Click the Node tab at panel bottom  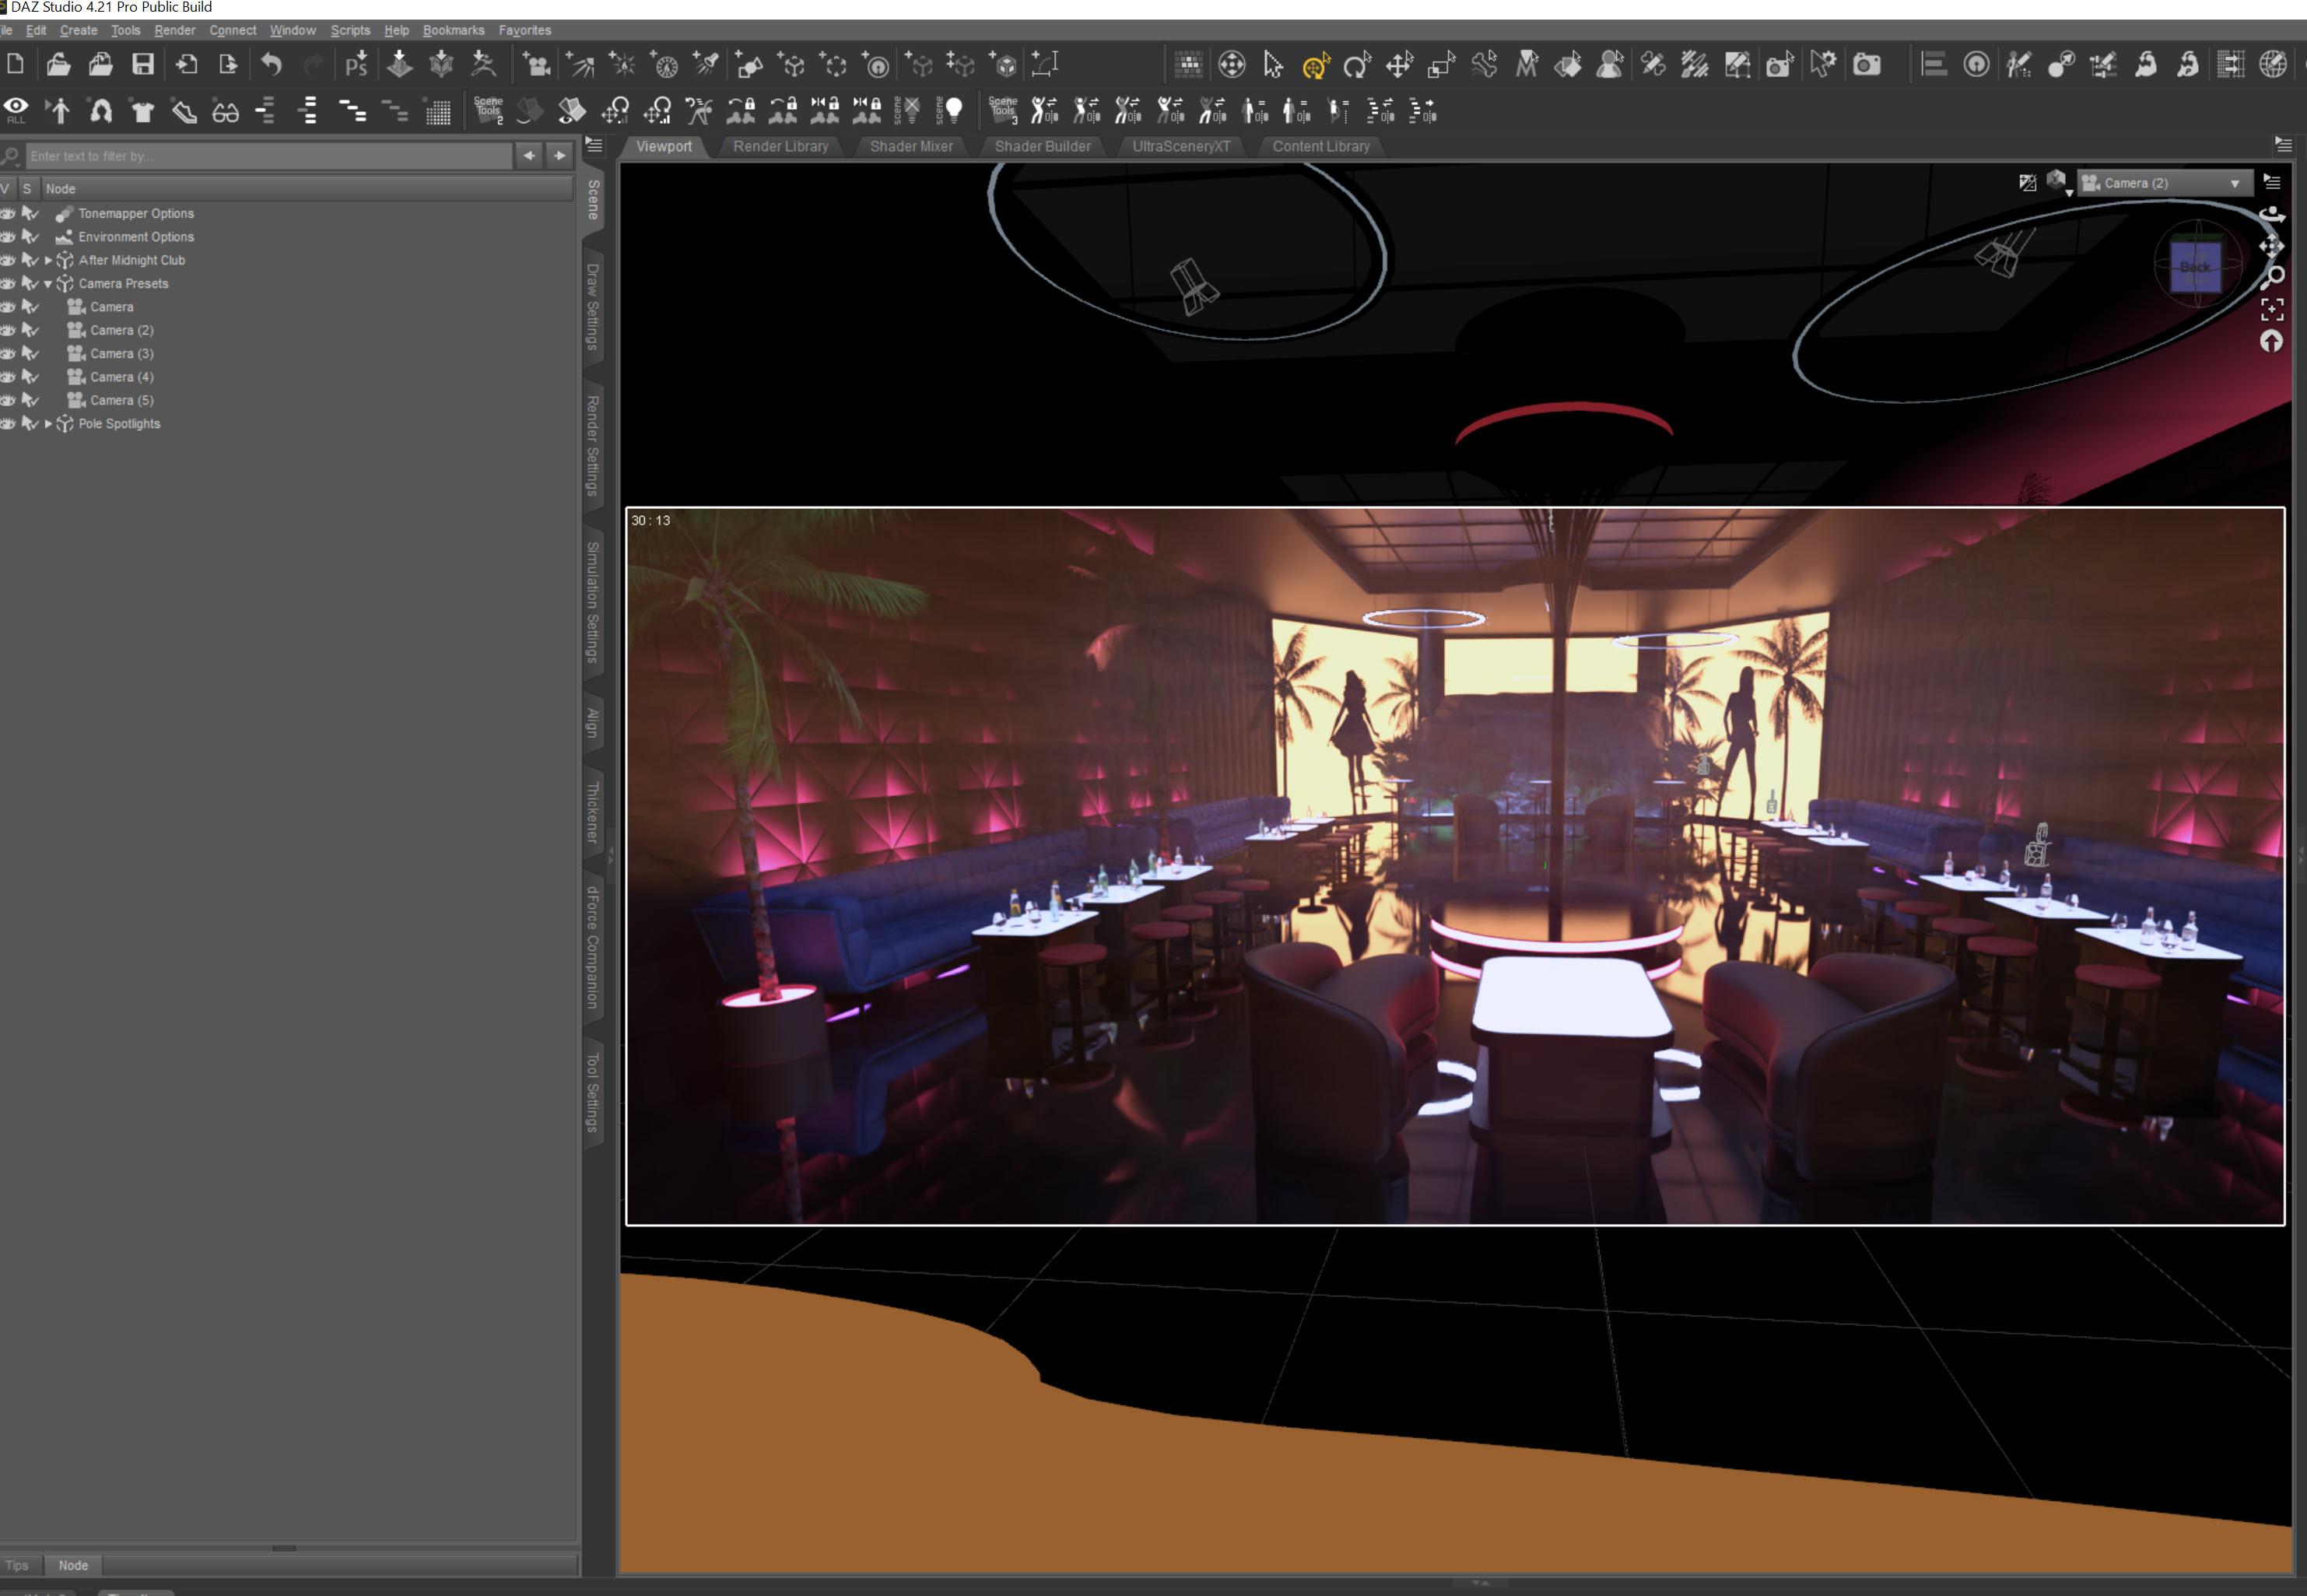coord(73,1565)
